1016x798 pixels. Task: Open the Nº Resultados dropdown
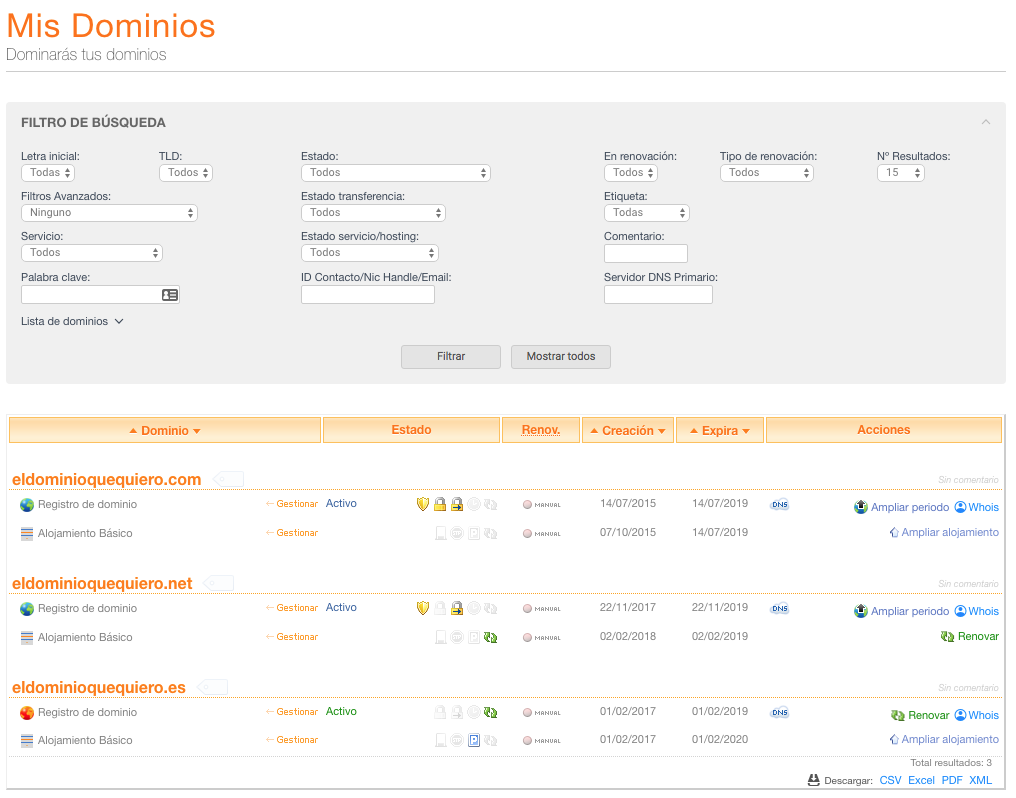tap(901, 173)
